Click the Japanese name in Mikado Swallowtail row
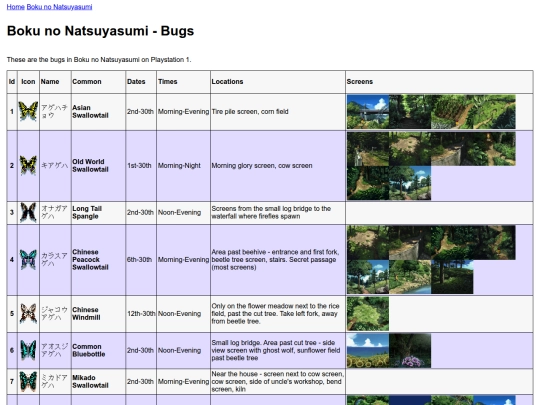The height and width of the screenshot is (405, 540). (54, 381)
